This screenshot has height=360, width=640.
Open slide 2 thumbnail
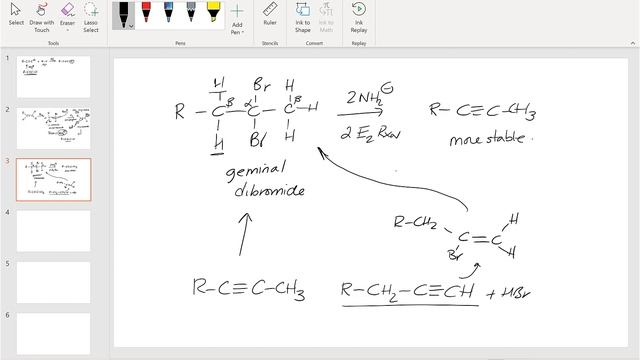[x=53, y=128]
